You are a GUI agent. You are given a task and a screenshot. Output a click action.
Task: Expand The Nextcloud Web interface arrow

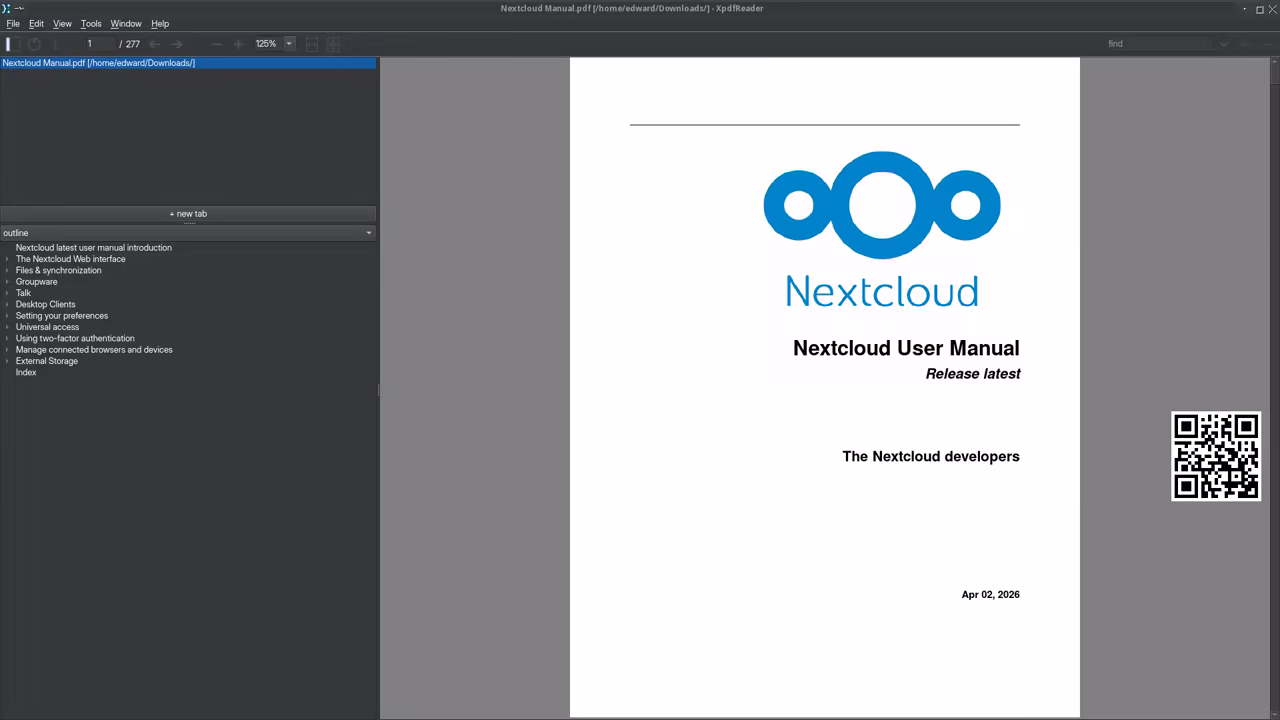pyautogui.click(x=7, y=259)
